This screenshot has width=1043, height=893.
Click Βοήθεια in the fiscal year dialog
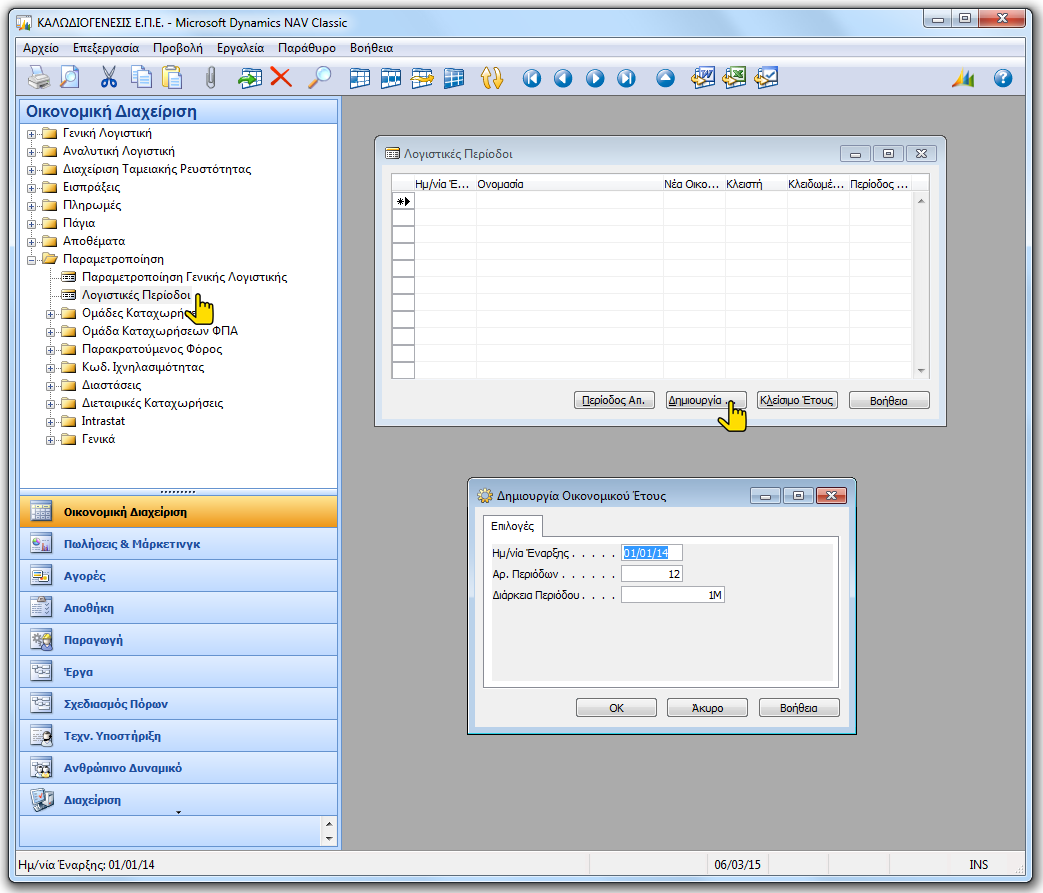click(x=799, y=708)
